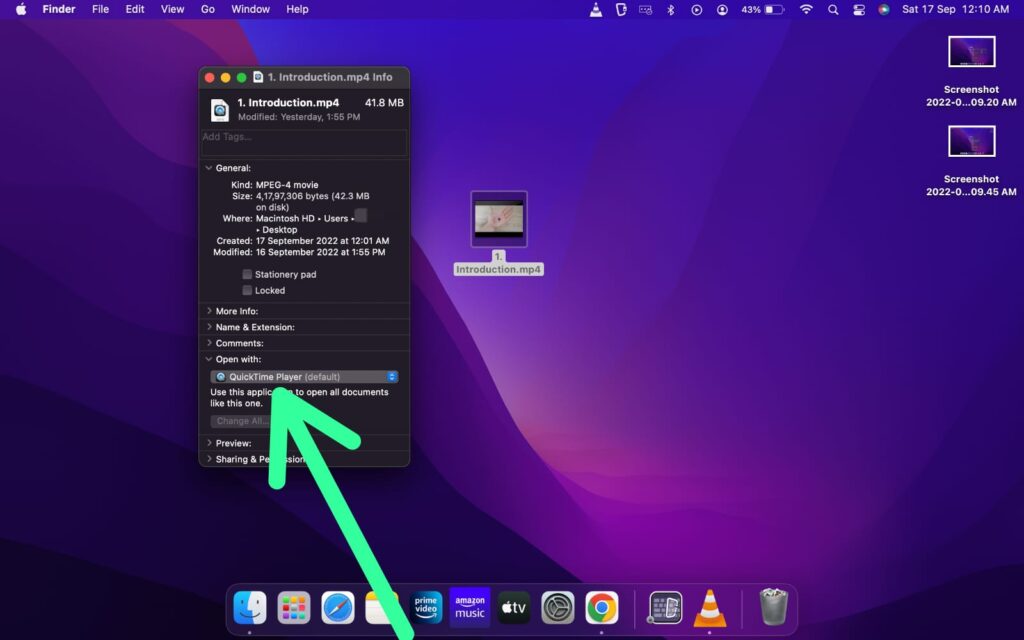Screen dimensions: 1024x640
Task: Open the Go menu in the menu bar
Action: 207,9
